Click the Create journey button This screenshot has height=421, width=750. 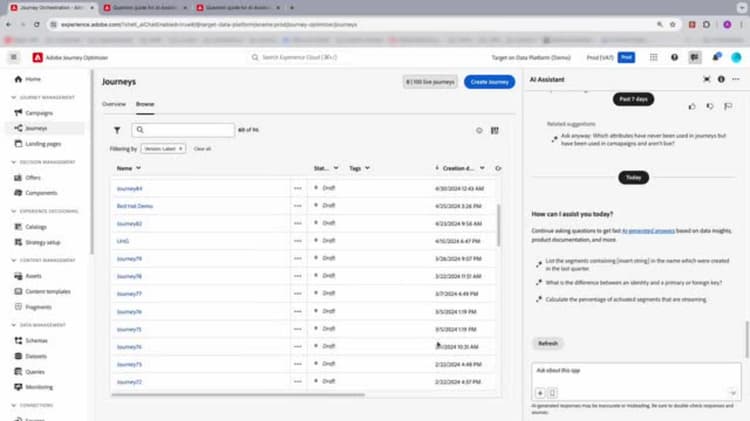pos(489,82)
